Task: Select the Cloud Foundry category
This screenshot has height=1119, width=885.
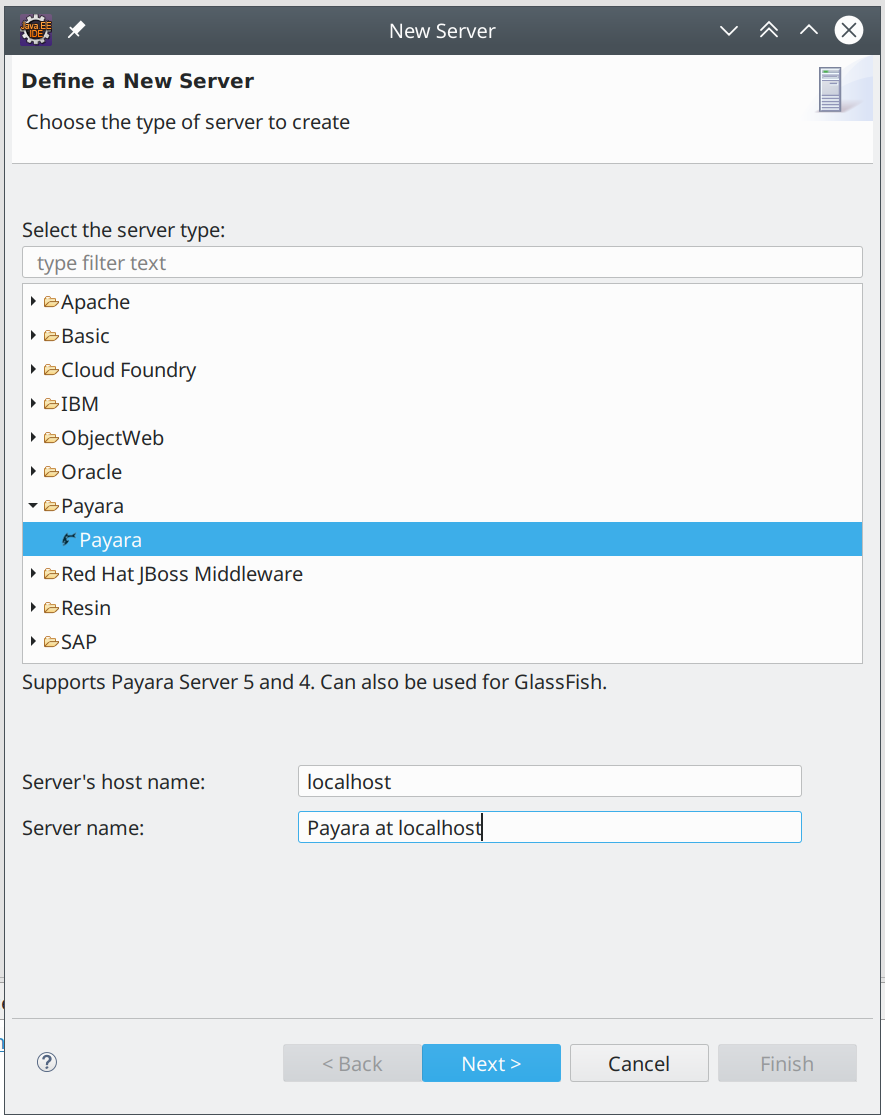Action: [128, 369]
